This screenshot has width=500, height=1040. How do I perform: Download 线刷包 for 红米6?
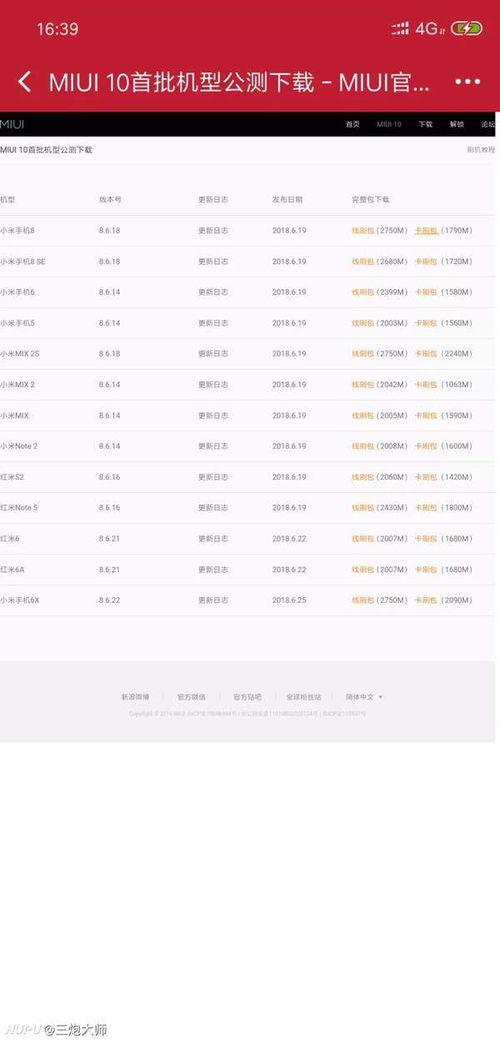362,539
